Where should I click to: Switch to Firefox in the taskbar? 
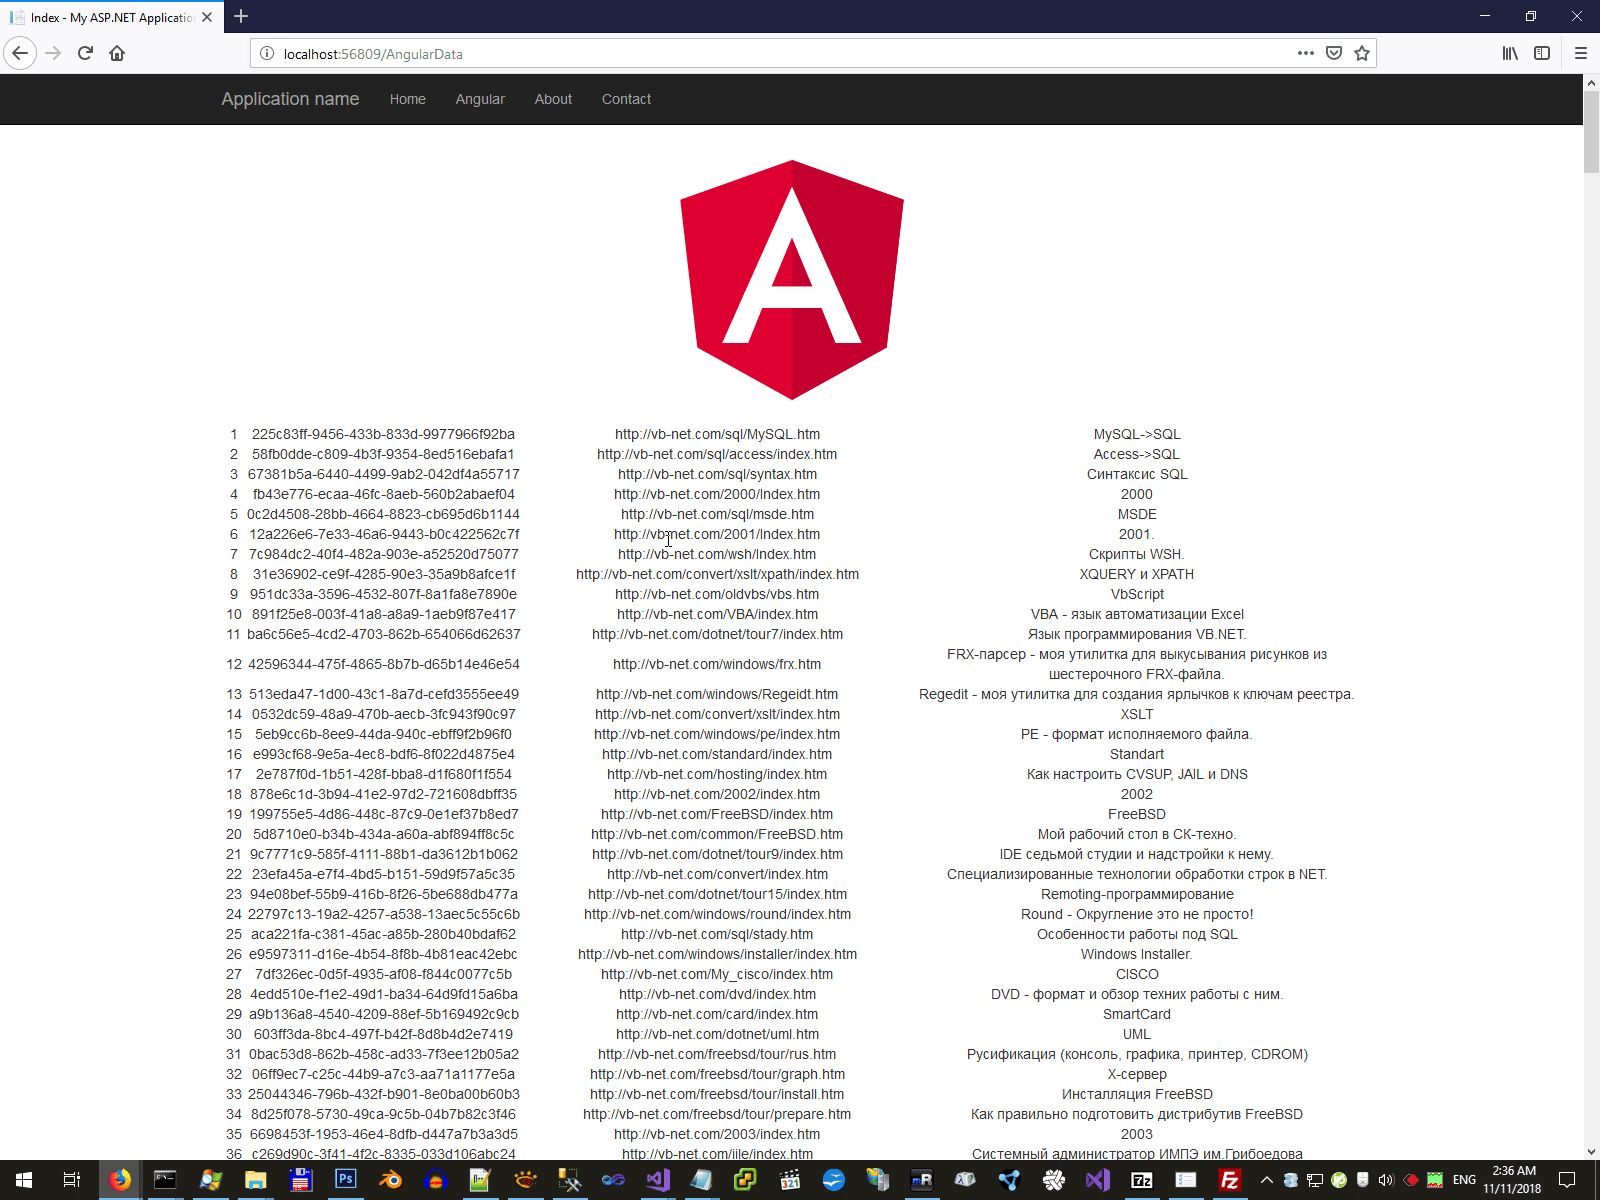click(120, 1180)
